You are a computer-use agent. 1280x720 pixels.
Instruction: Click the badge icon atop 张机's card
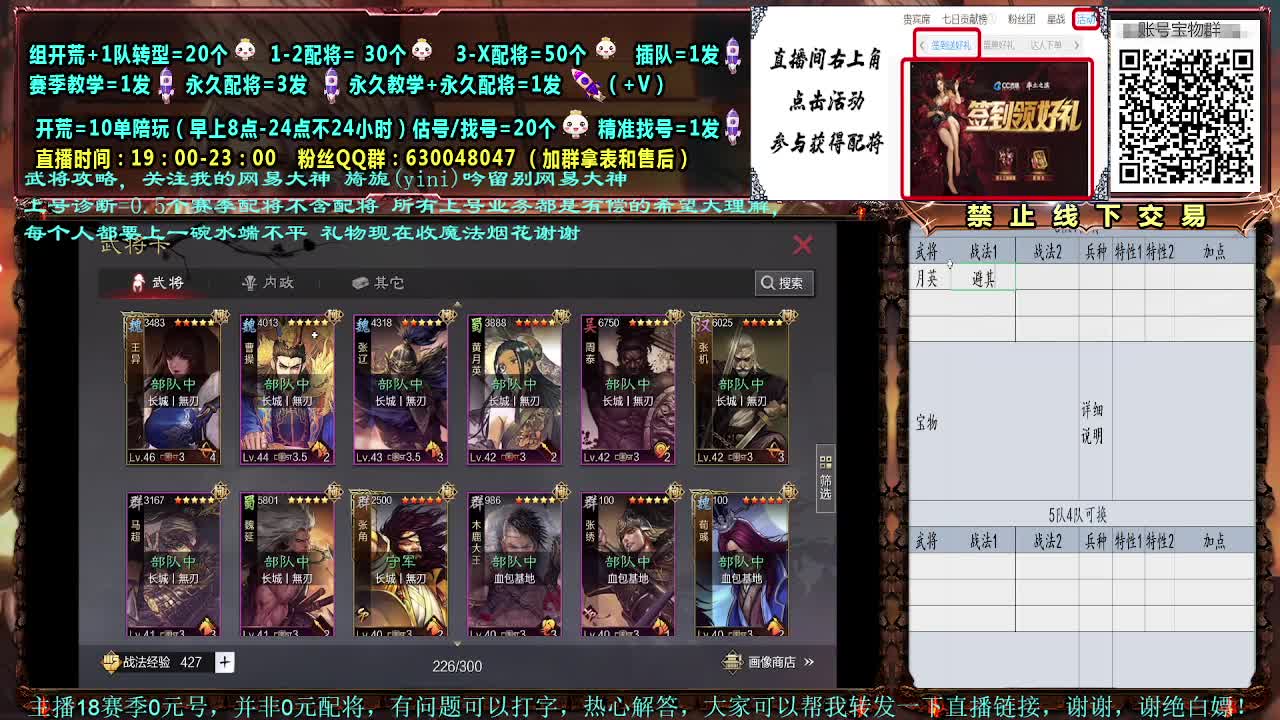point(788,318)
